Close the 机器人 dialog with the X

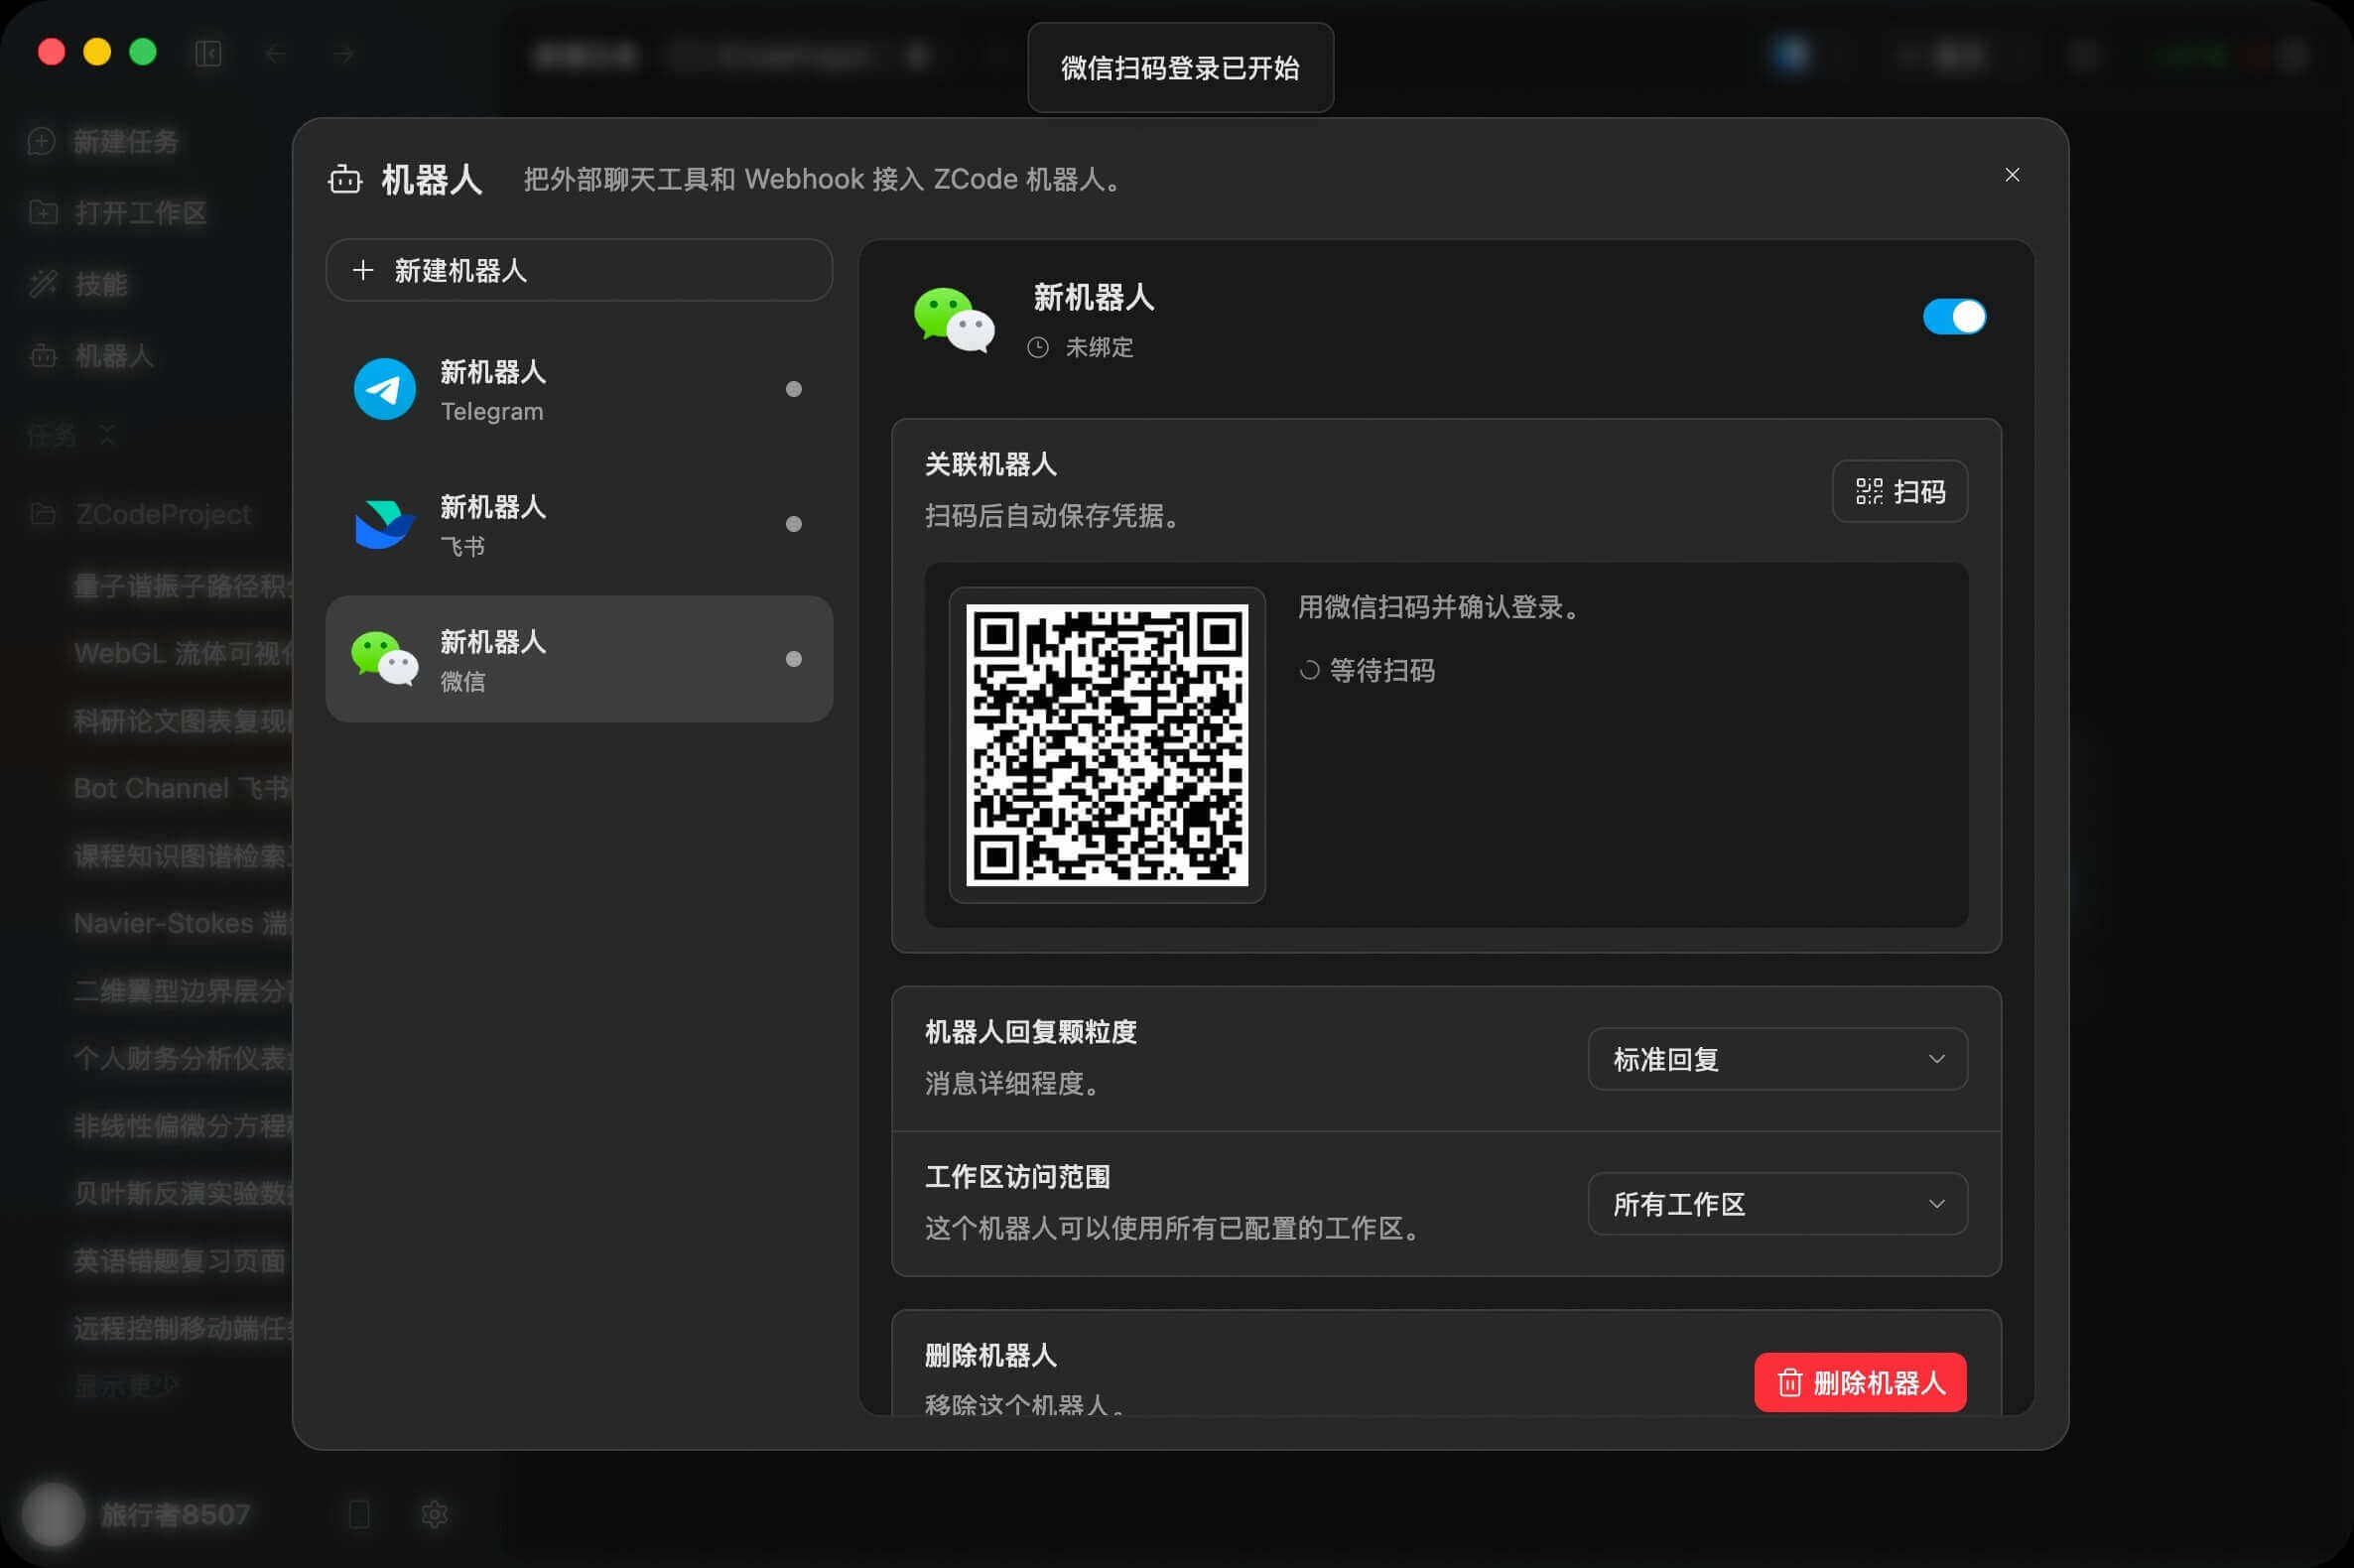2012,175
